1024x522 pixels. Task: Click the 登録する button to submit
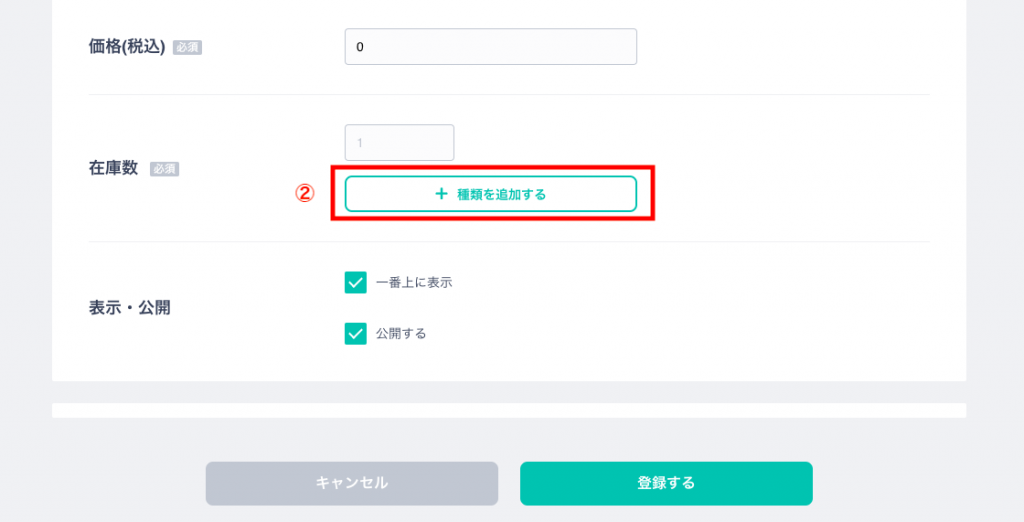[x=666, y=483]
